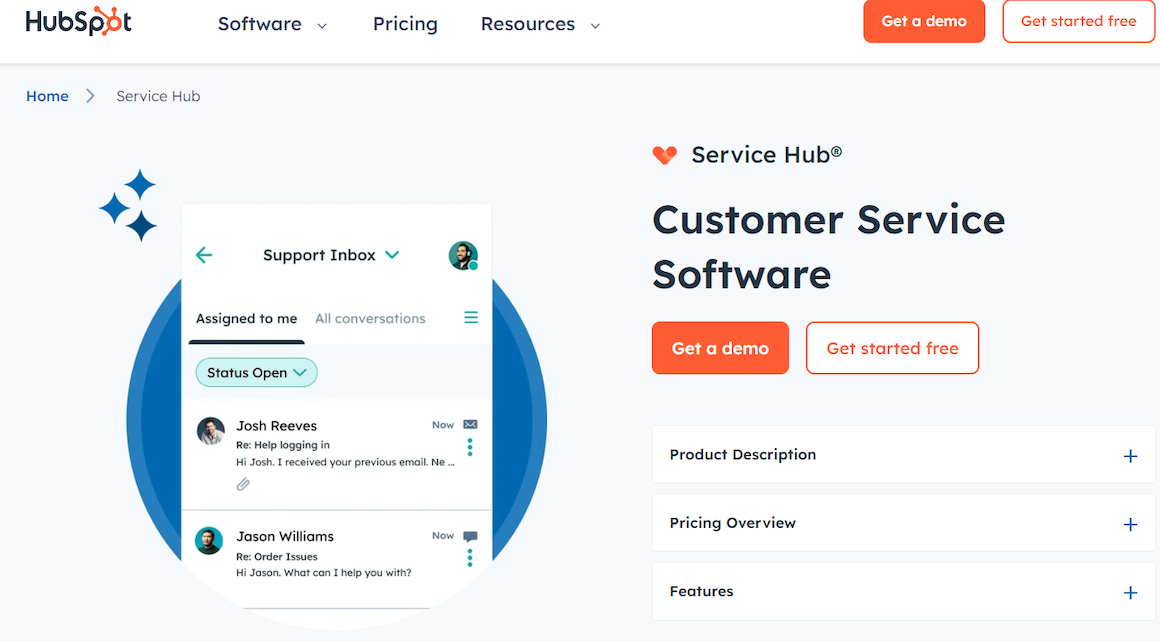Open the Software dropdown
This screenshot has height=641, width=1160.
[271, 24]
